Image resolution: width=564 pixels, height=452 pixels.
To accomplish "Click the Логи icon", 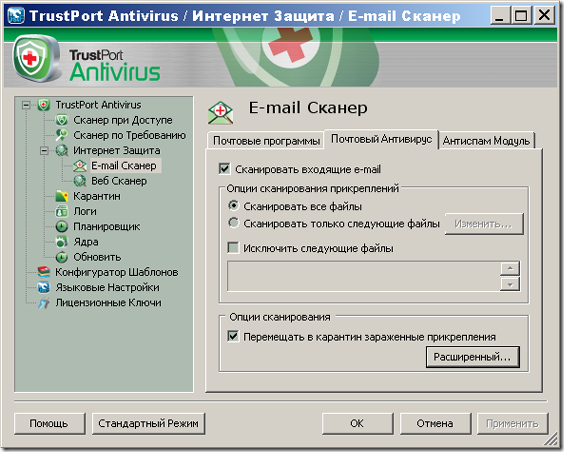I will tap(62, 211).
